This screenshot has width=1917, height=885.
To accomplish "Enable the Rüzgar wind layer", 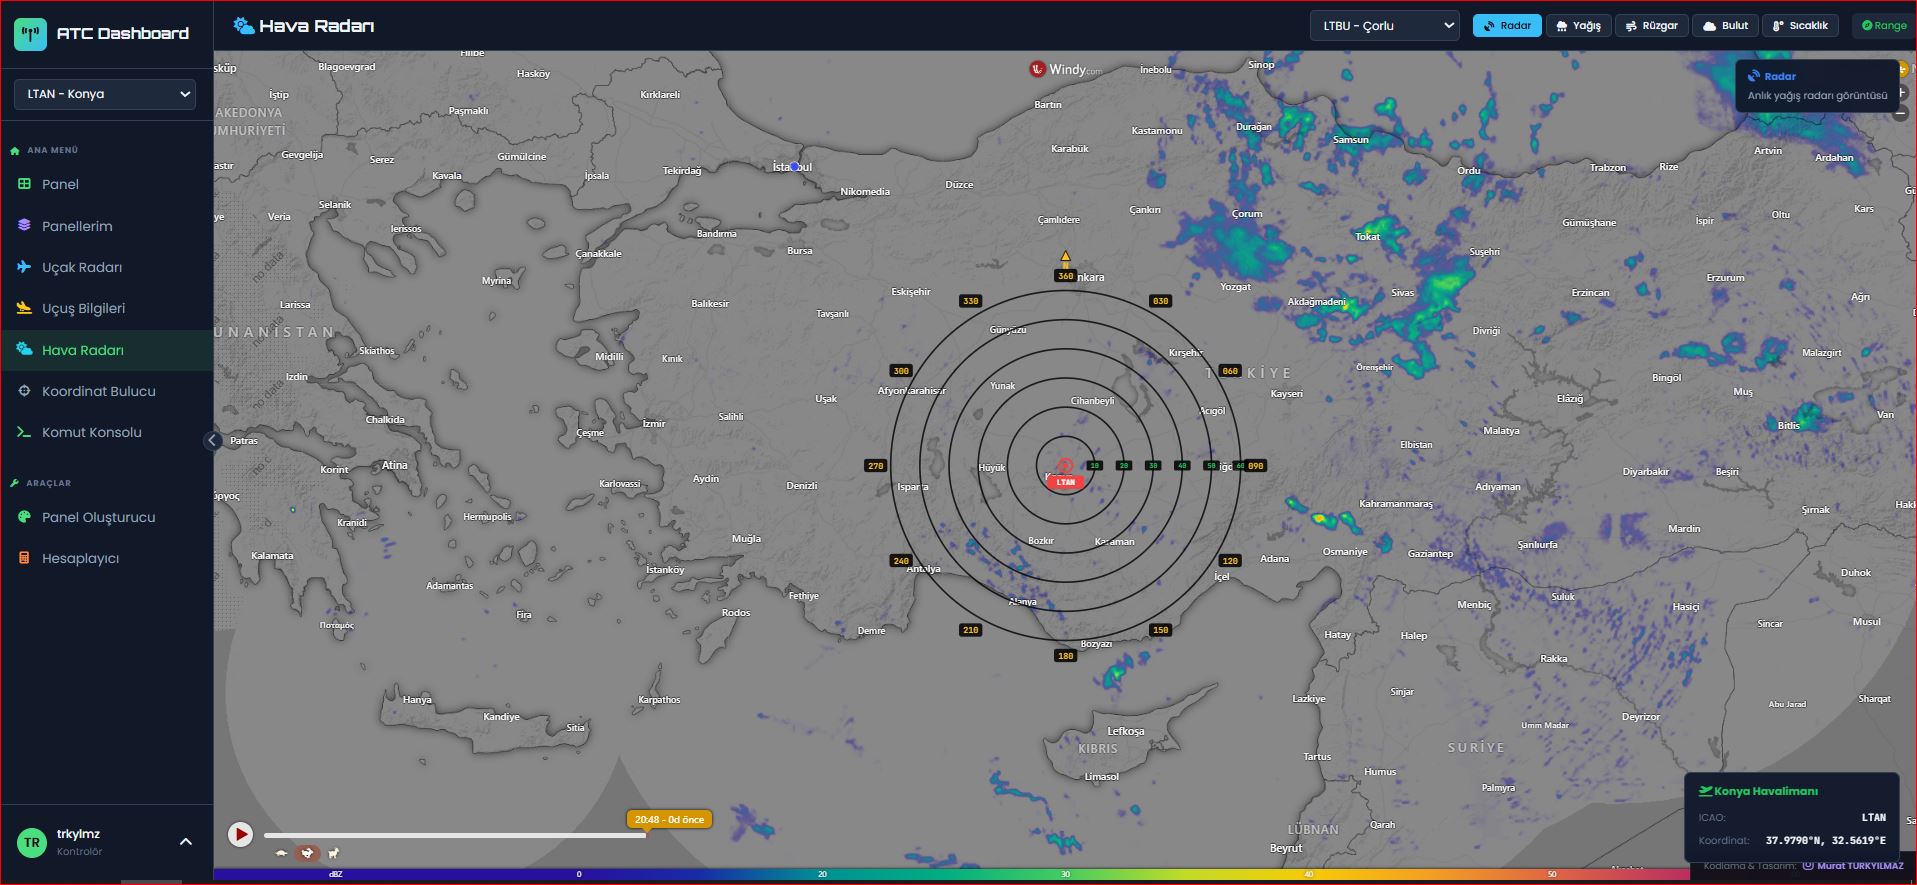I will coord(1652,26).
